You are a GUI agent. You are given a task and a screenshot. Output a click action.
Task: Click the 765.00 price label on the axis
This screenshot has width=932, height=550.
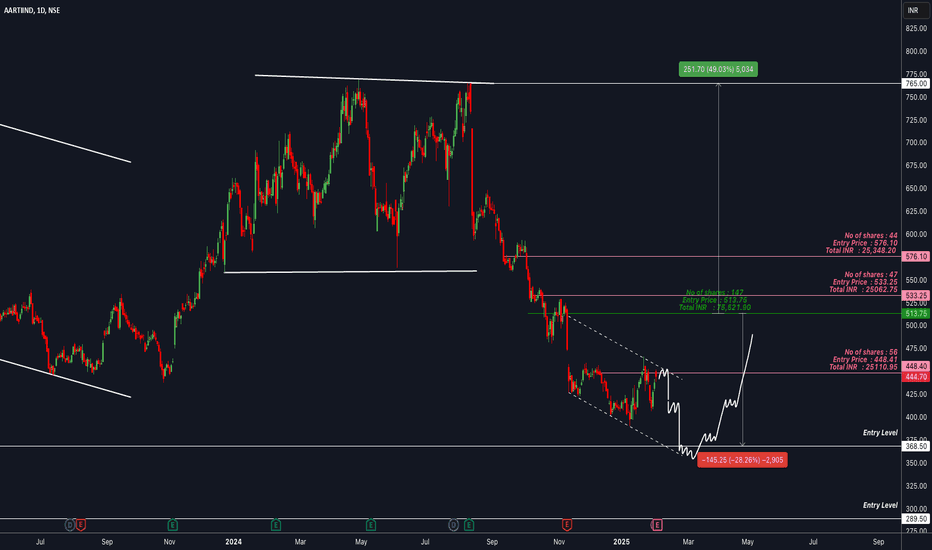(x=916, y=84)
